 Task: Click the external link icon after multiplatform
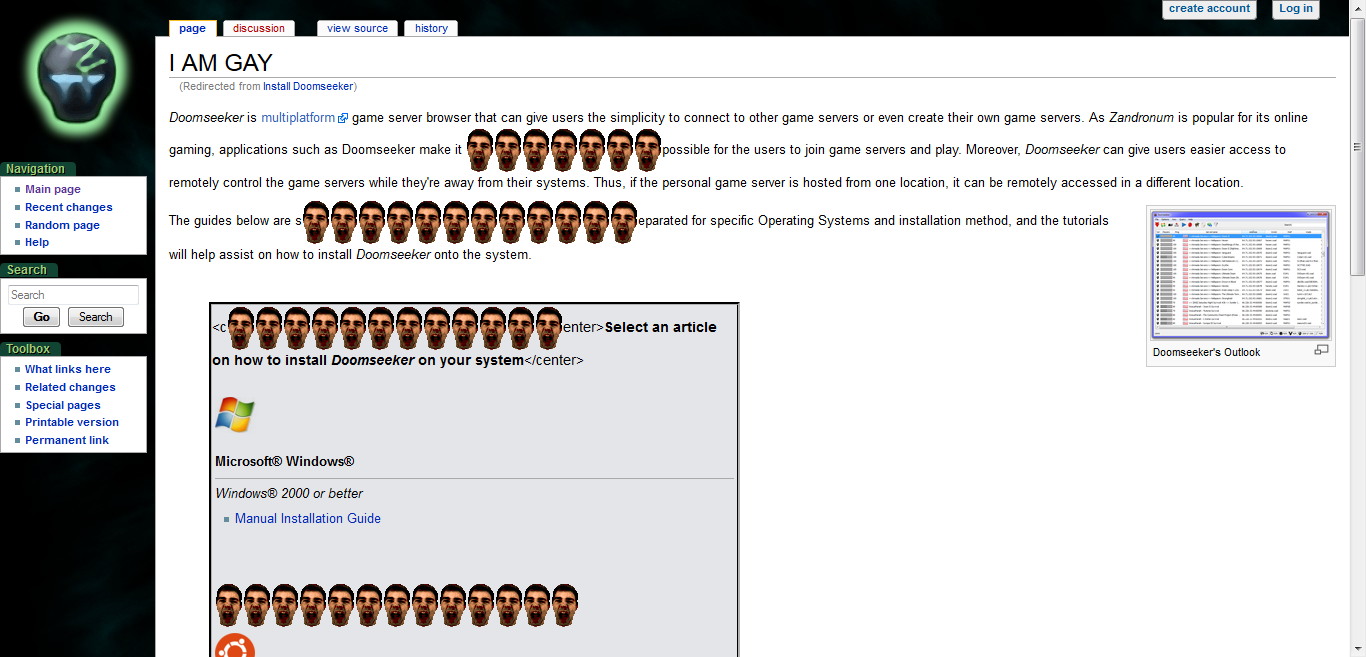coord(343,118)
